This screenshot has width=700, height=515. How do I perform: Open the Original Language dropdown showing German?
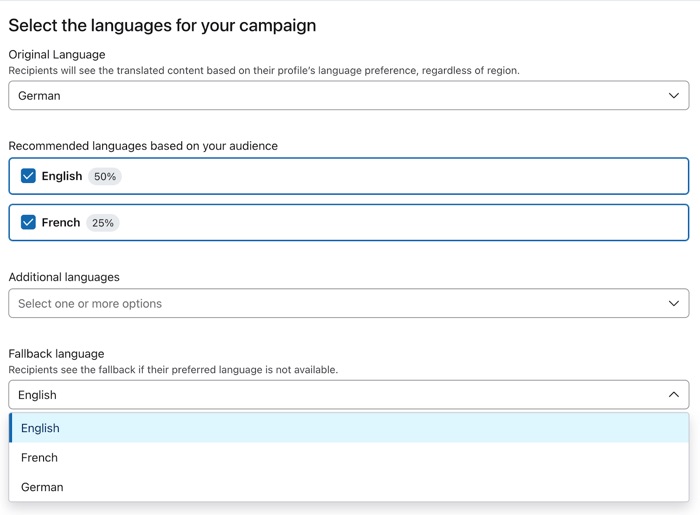tap(340, 96)
